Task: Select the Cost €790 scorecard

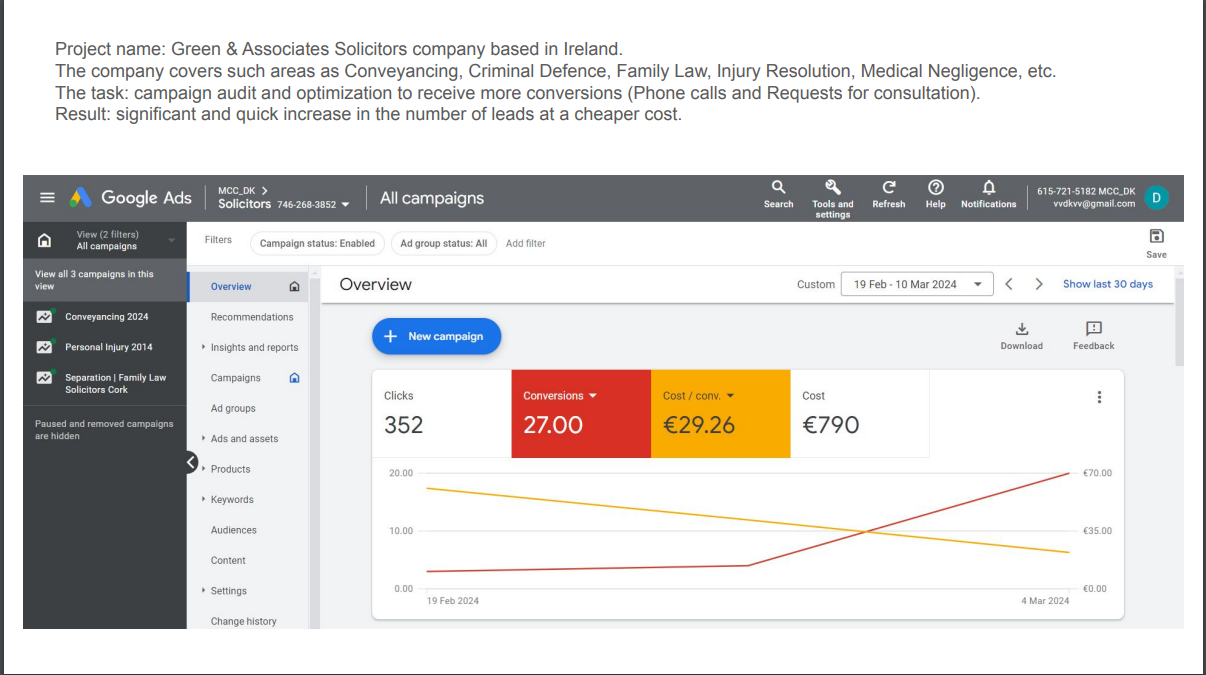Action: 860,414
